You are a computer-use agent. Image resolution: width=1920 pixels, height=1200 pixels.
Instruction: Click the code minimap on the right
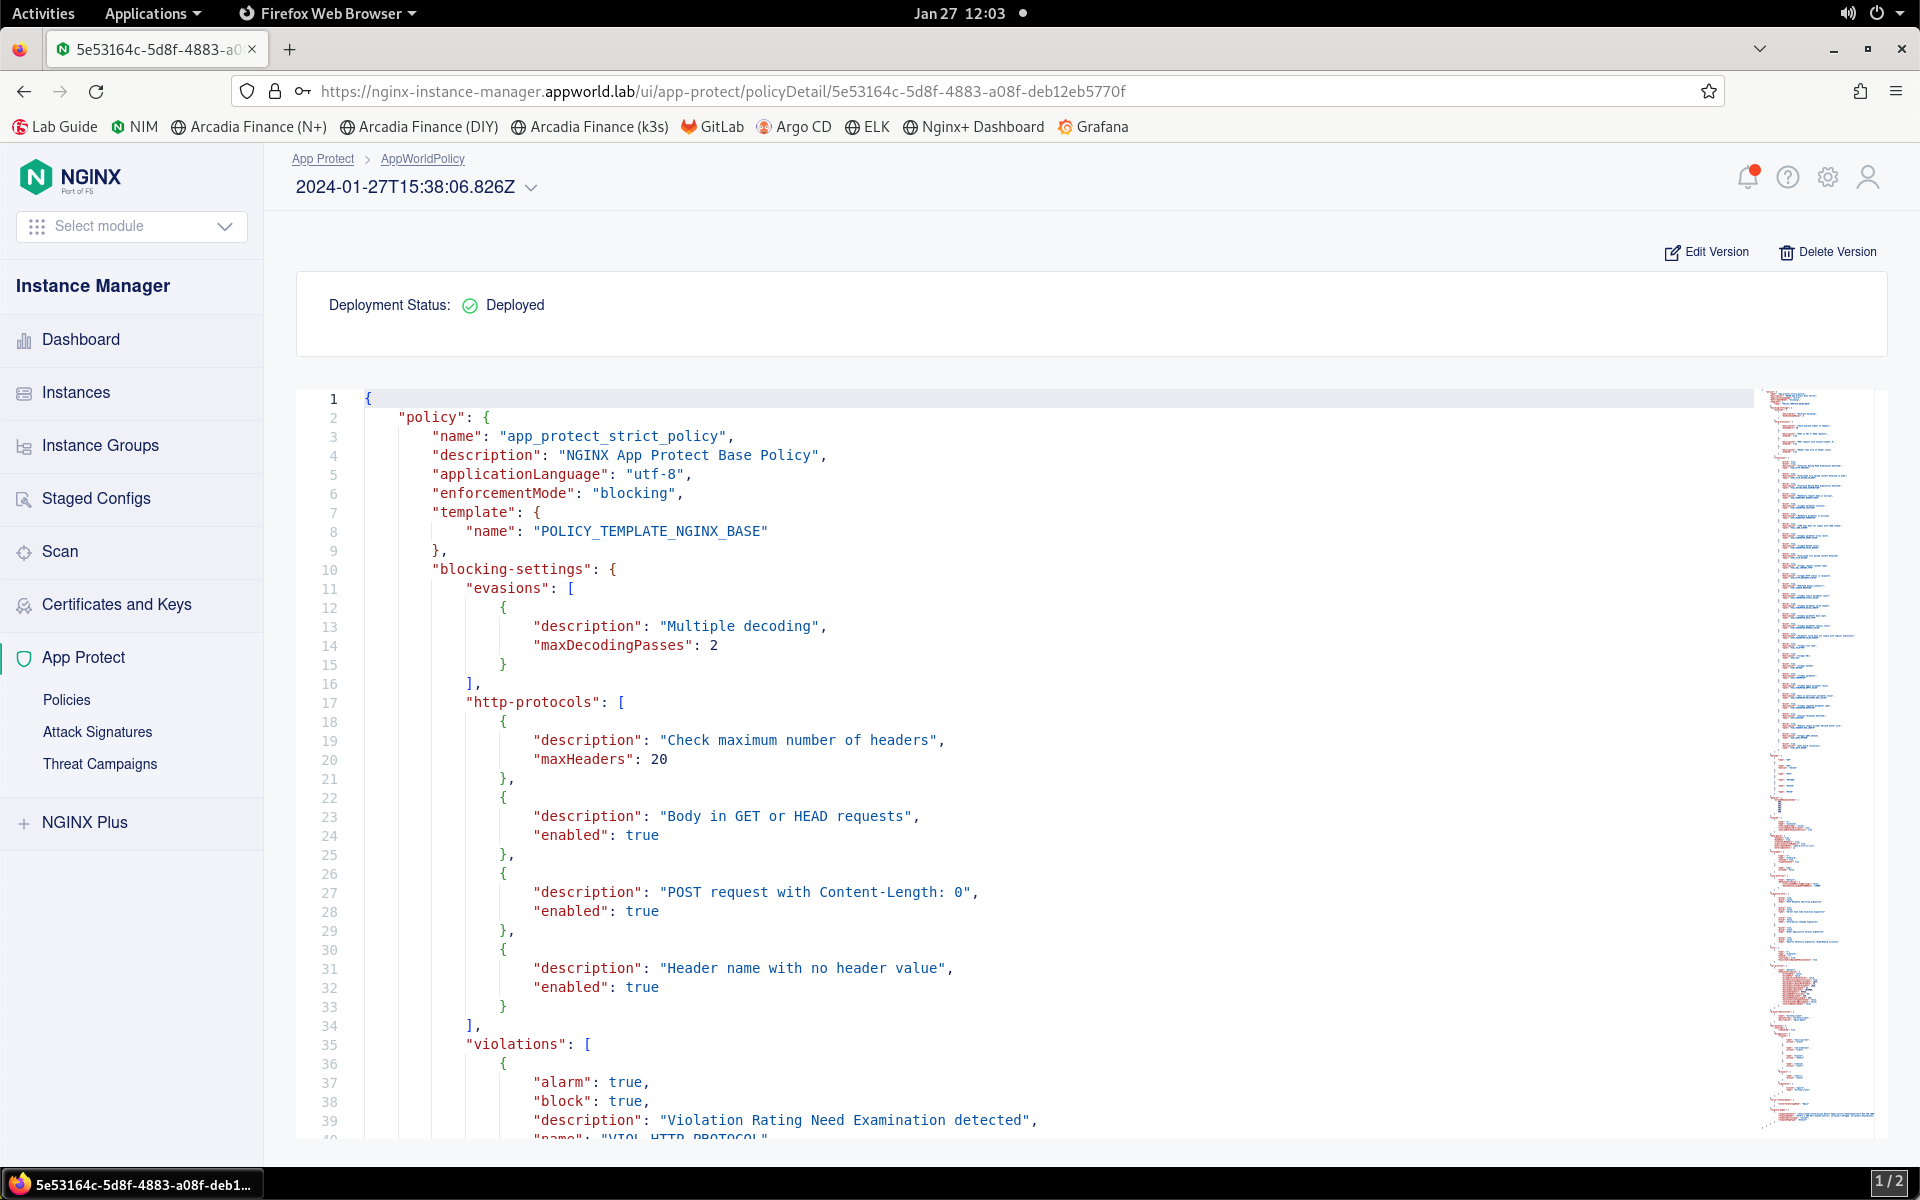1818,760
